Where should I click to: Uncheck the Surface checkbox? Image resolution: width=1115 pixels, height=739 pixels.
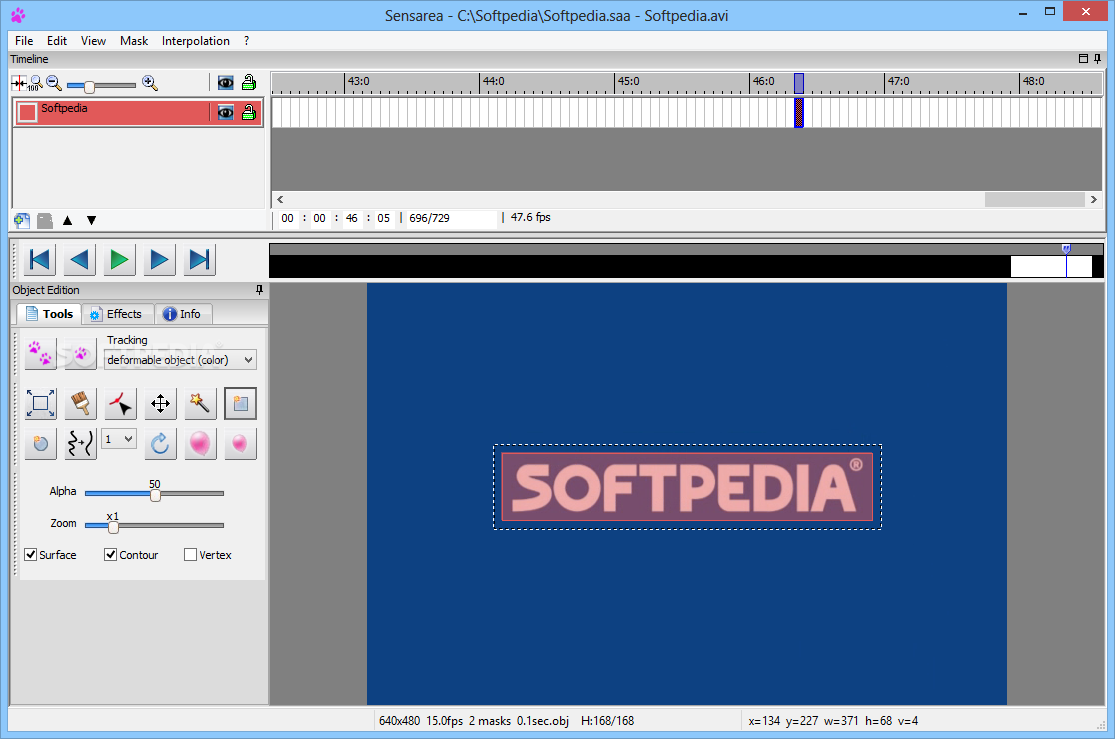31,555
